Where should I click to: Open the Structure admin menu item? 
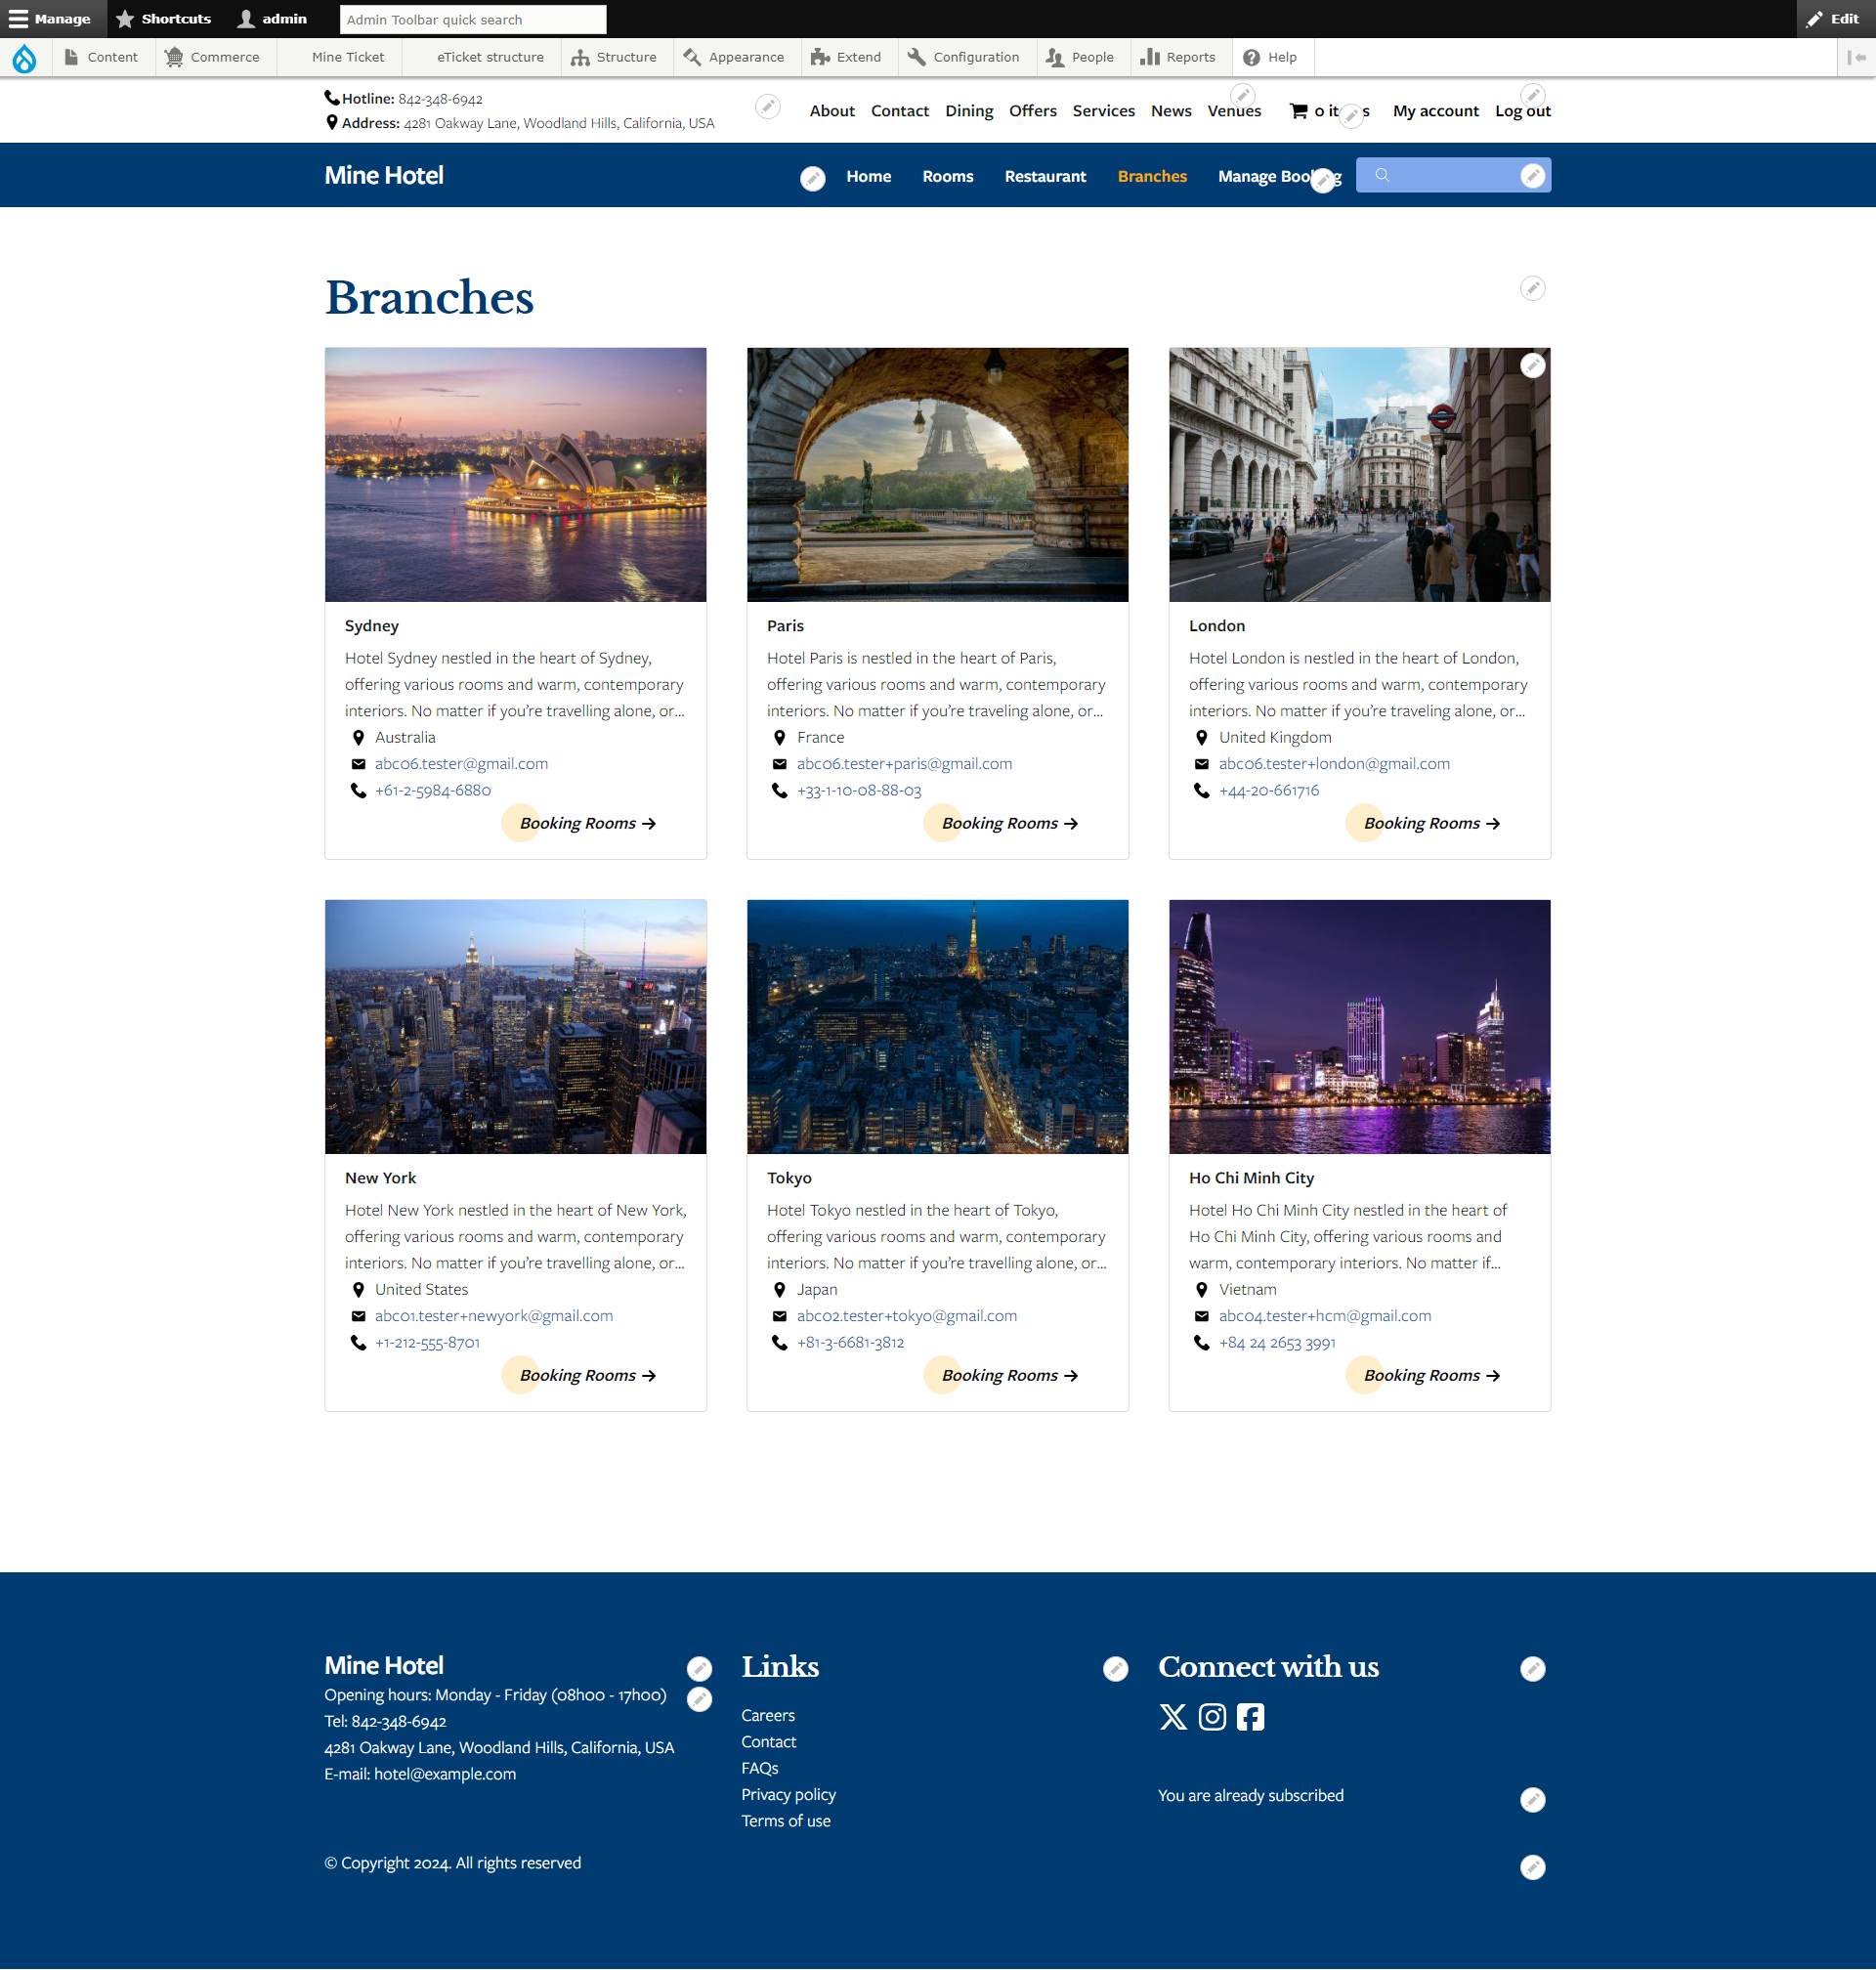coord(615,58)
